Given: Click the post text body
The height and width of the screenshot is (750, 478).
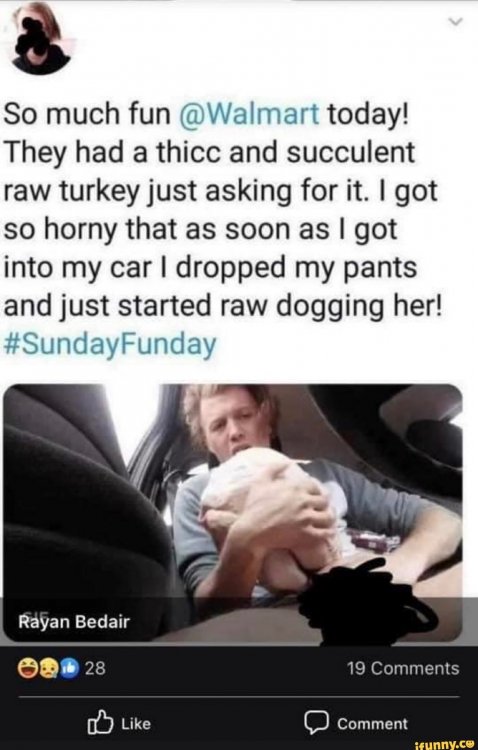Looking at the screenshot, I should point(220,230).
